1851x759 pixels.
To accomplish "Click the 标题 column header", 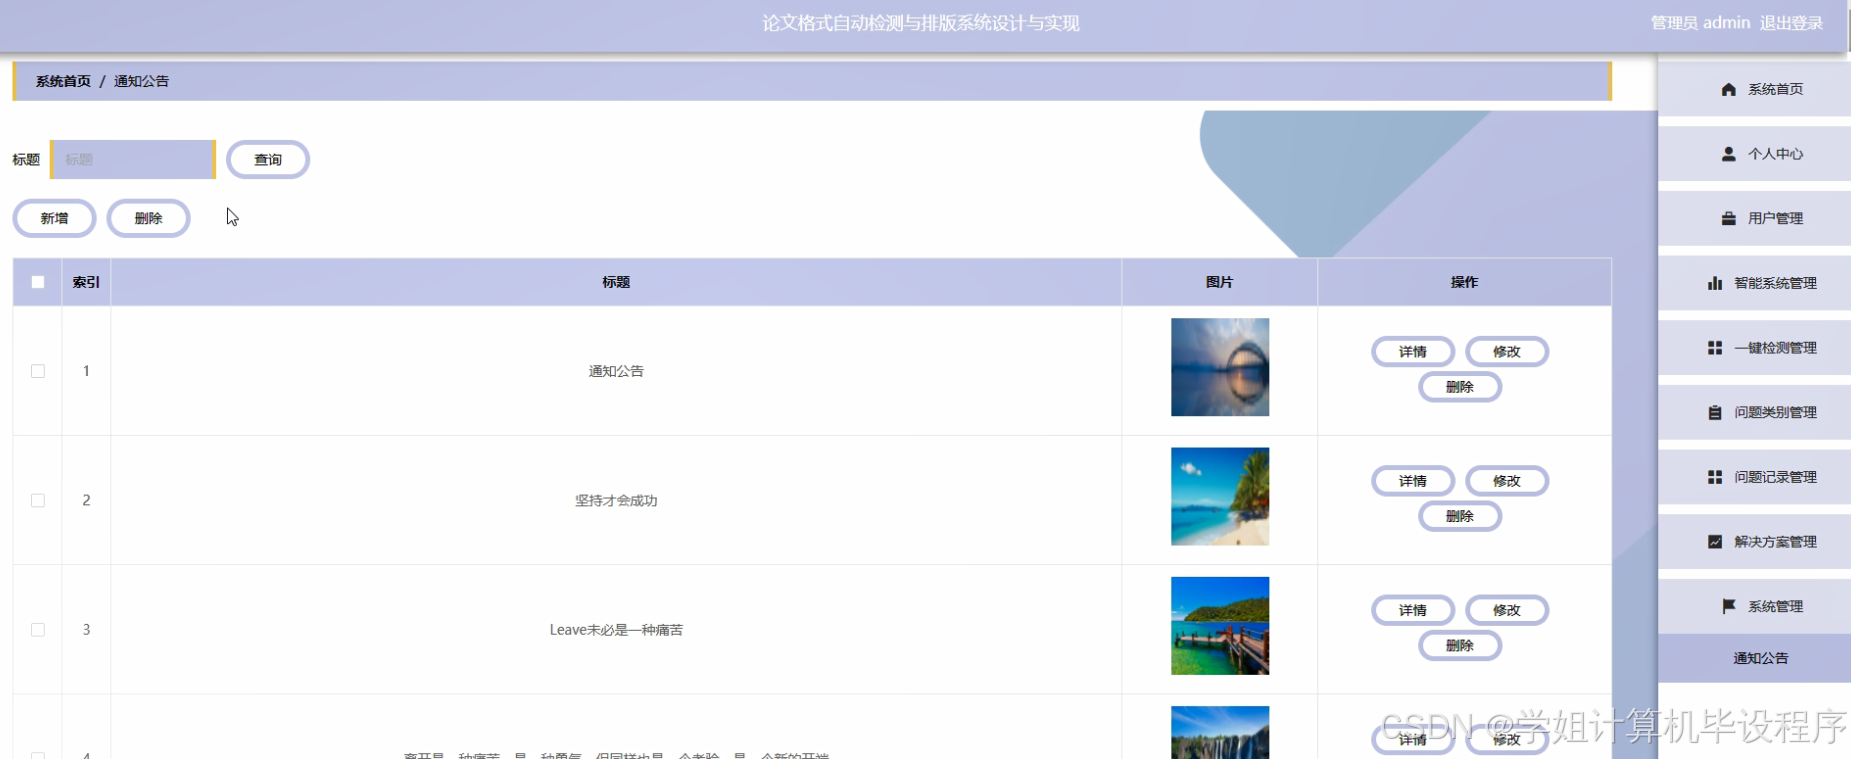I will (x=616, y=282).
